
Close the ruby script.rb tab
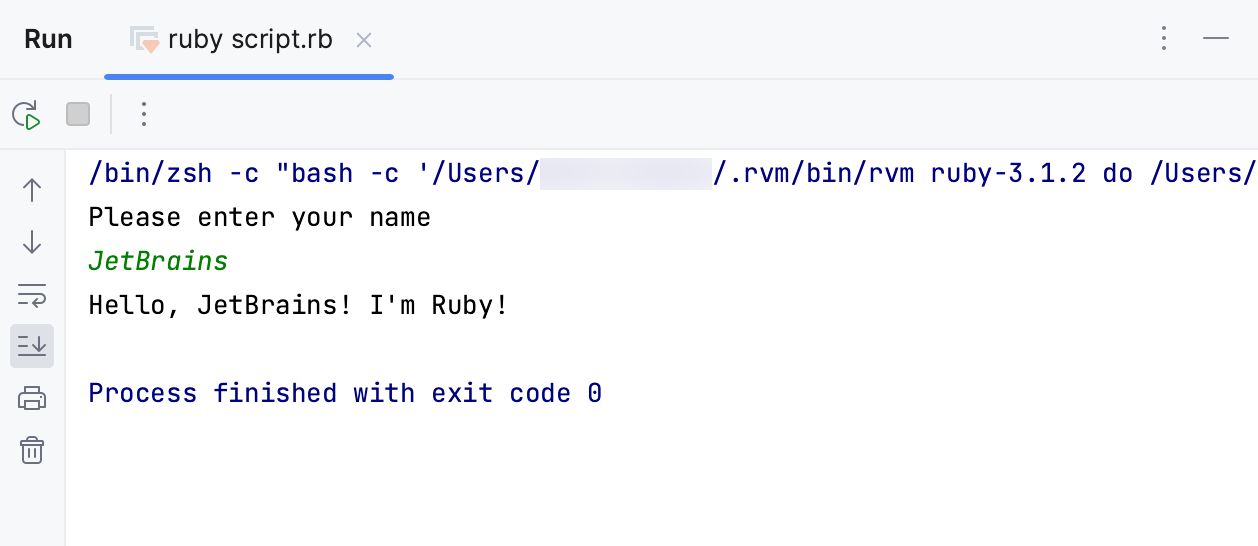coord(364,40)
